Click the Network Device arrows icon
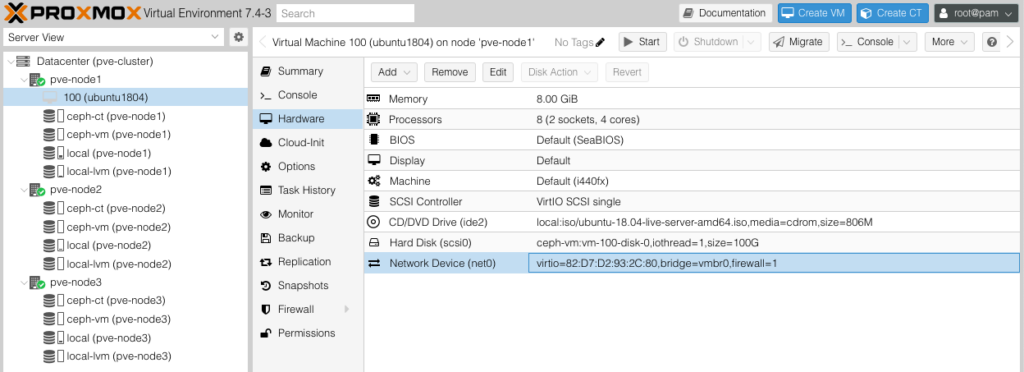1024x372 pixels. [x=374, y=263]
